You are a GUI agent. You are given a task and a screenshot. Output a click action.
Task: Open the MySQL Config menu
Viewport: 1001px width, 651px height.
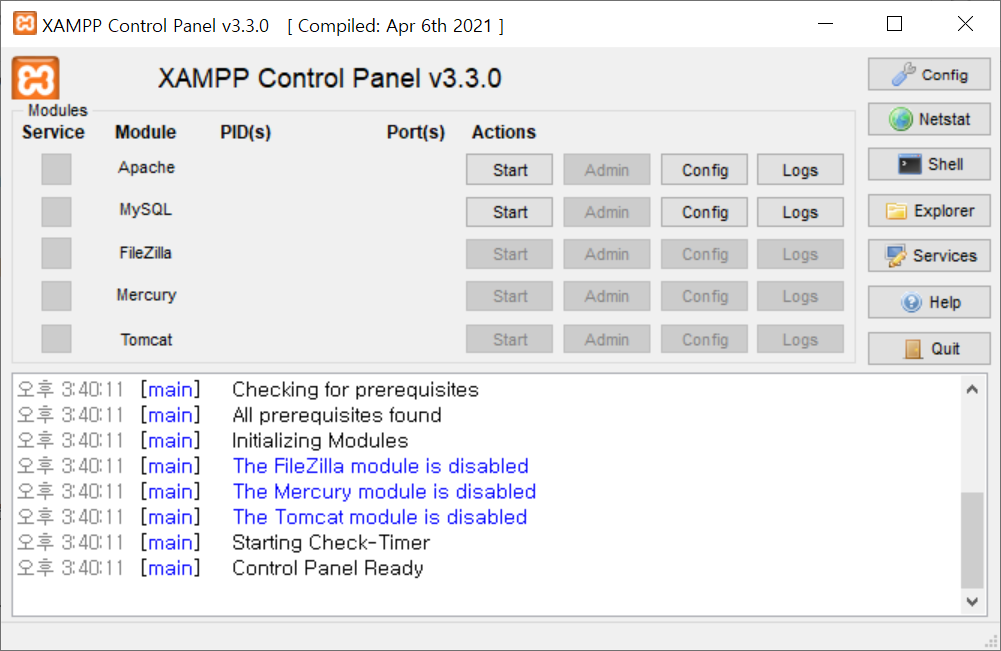point(704,212)
